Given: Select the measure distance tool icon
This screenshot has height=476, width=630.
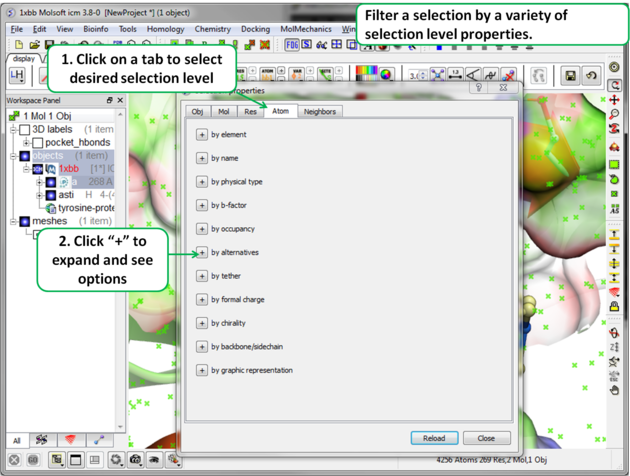Looking at the screenshot, I should [x=456, y=75].
